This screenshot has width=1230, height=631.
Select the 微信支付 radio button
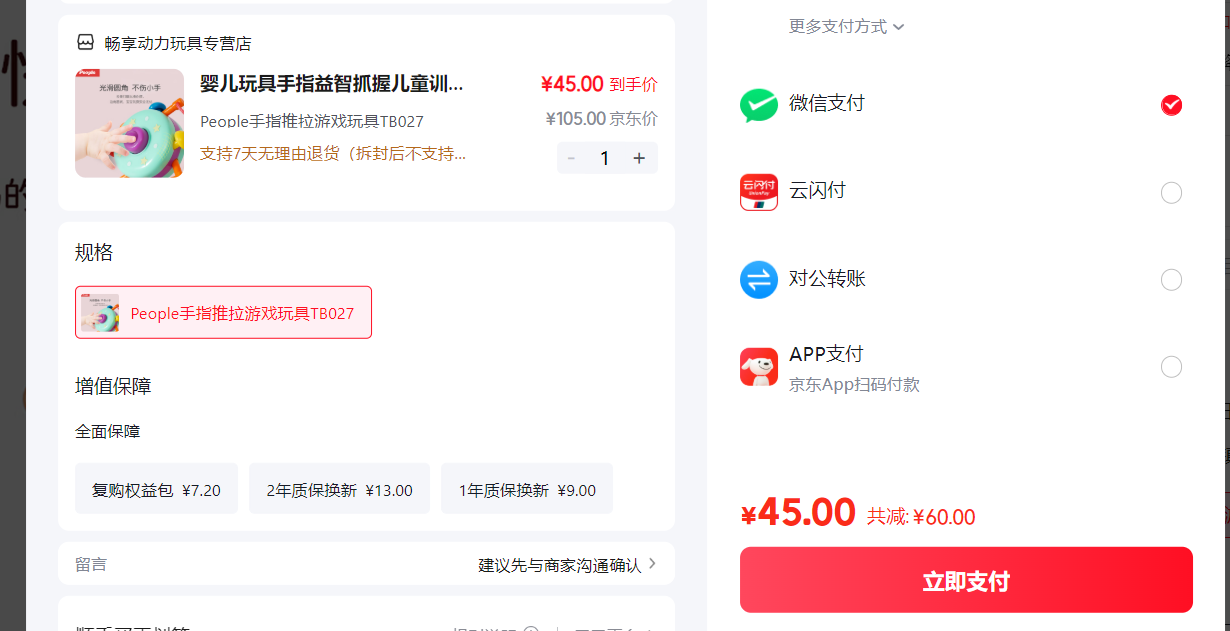[1172, 105]
